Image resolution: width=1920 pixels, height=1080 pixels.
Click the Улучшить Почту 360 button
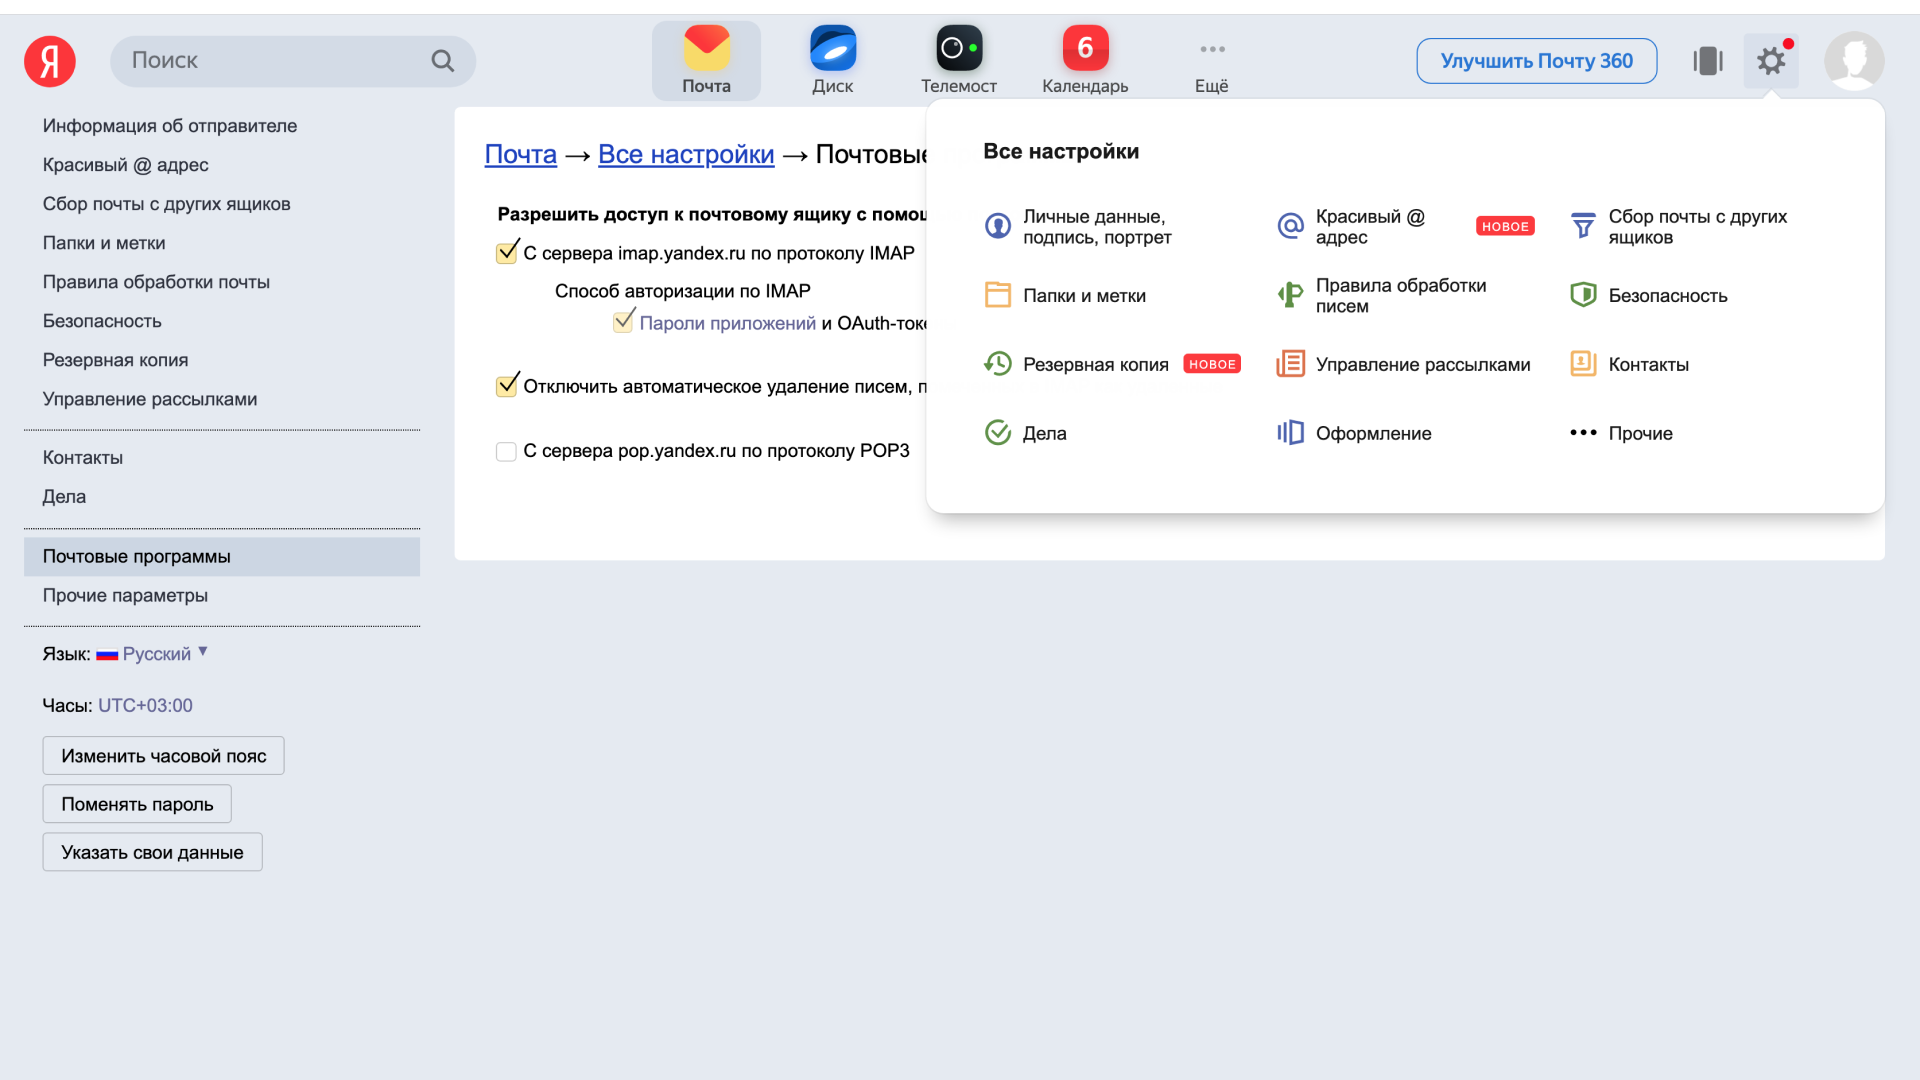(1537, 61)
